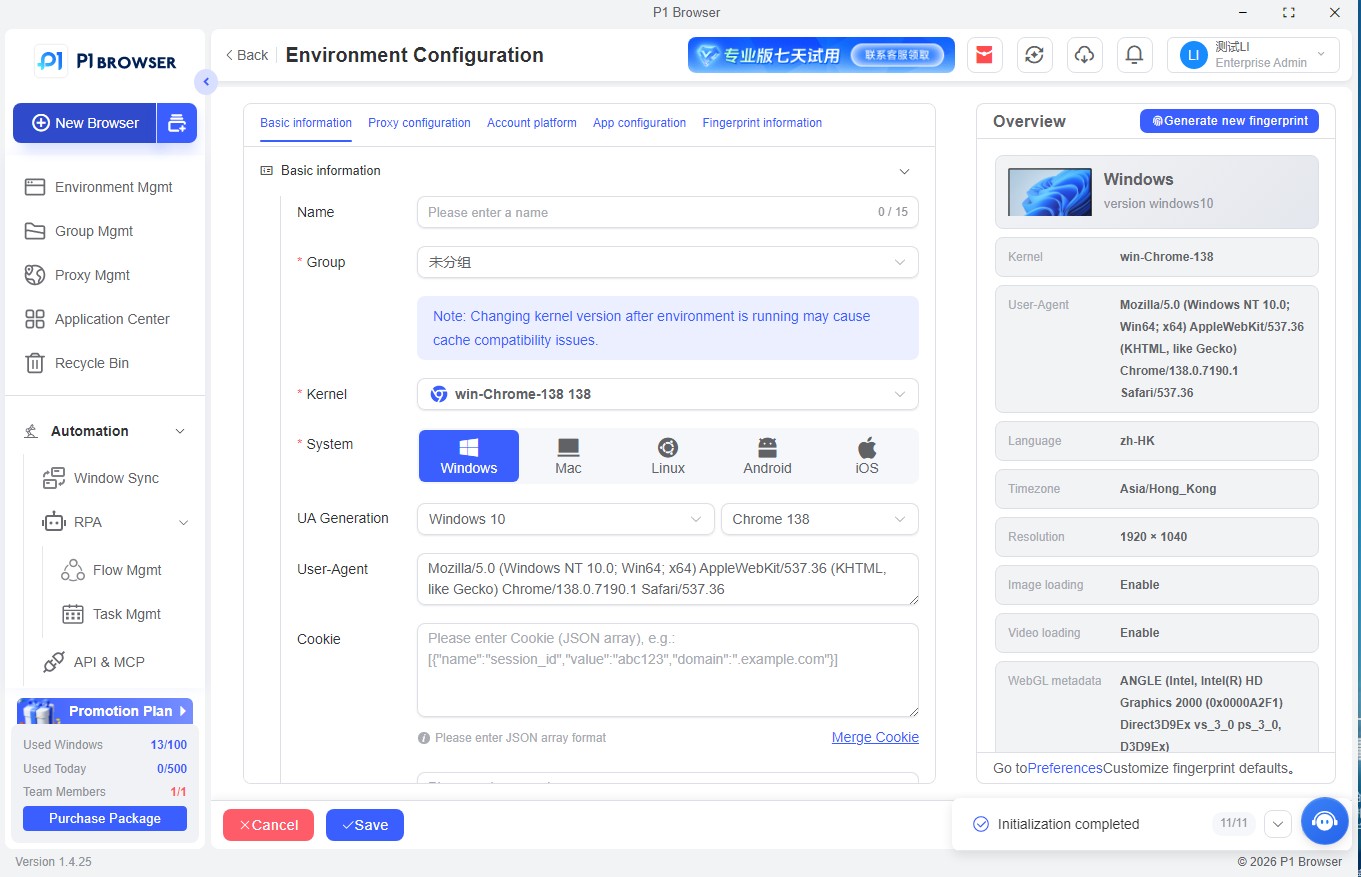Select Mac system option
This screenshot has height=877, width=1361.
pyautogui.click(x=568, y=456)
